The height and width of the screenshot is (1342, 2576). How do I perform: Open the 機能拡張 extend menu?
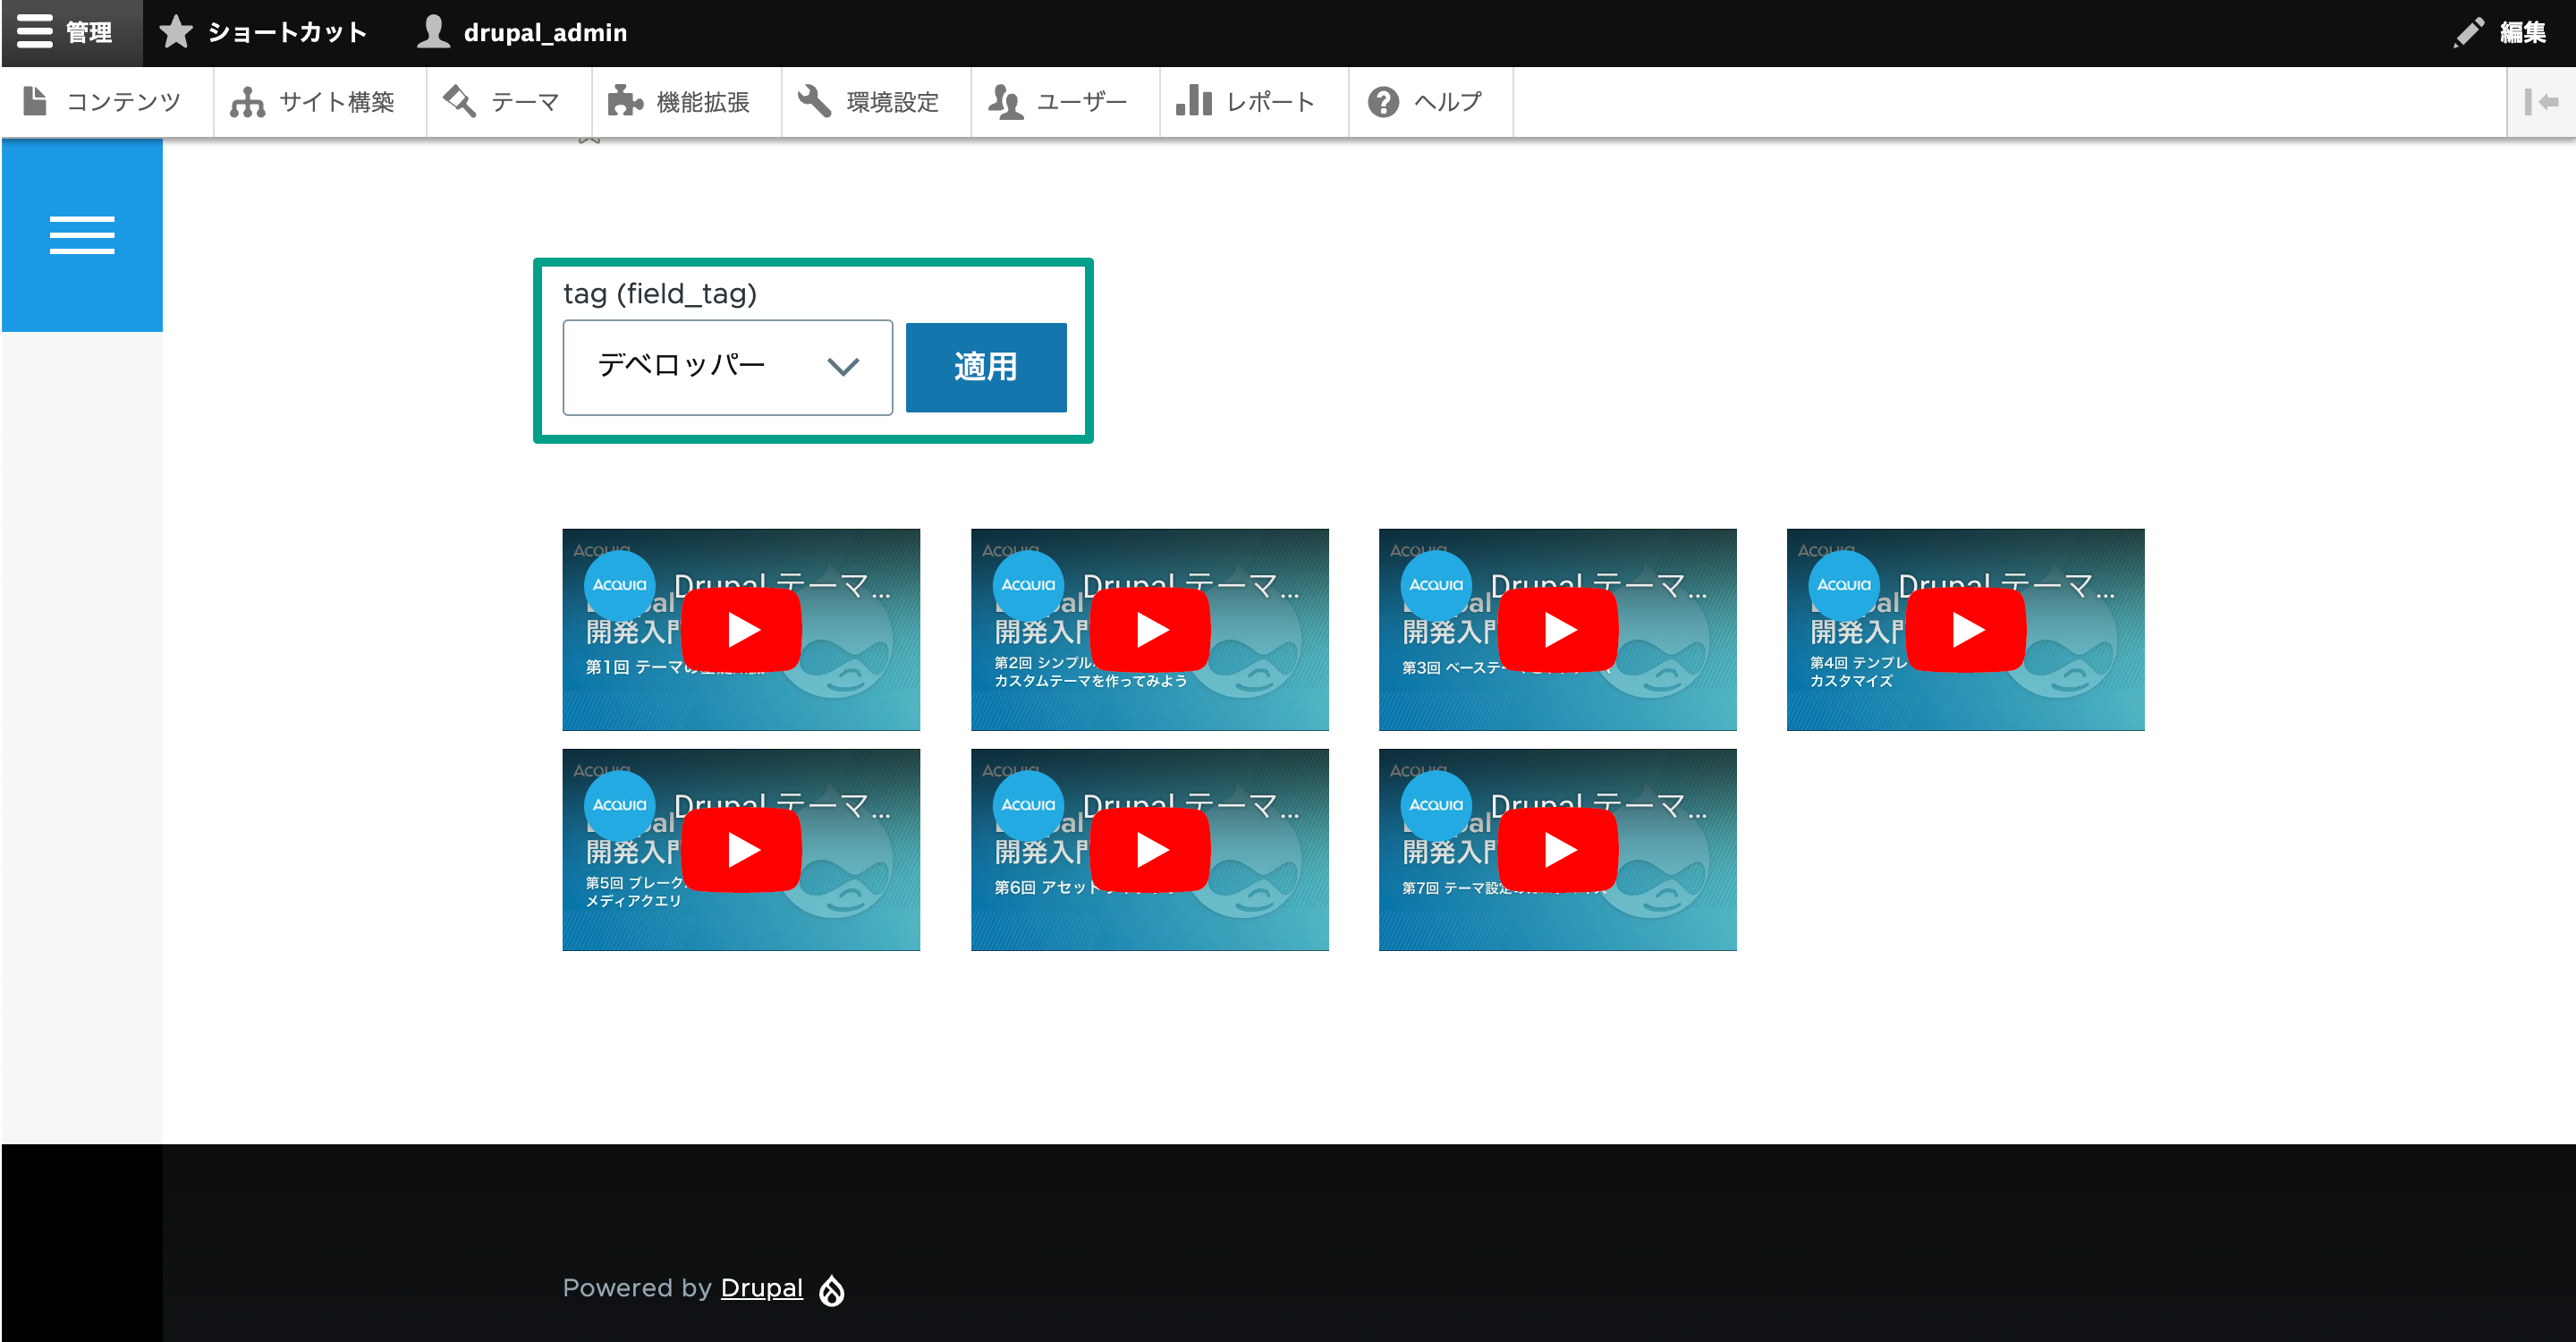click(685, 102)
